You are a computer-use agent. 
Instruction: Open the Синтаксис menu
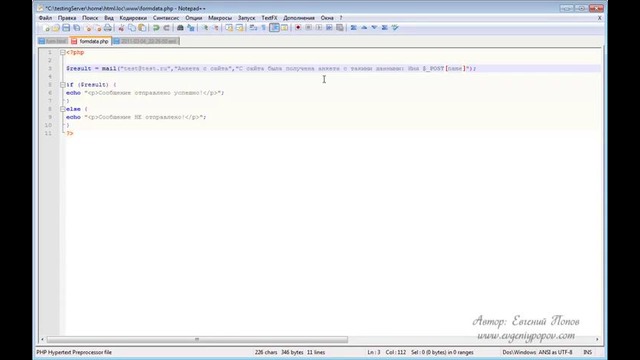[166, 18]
